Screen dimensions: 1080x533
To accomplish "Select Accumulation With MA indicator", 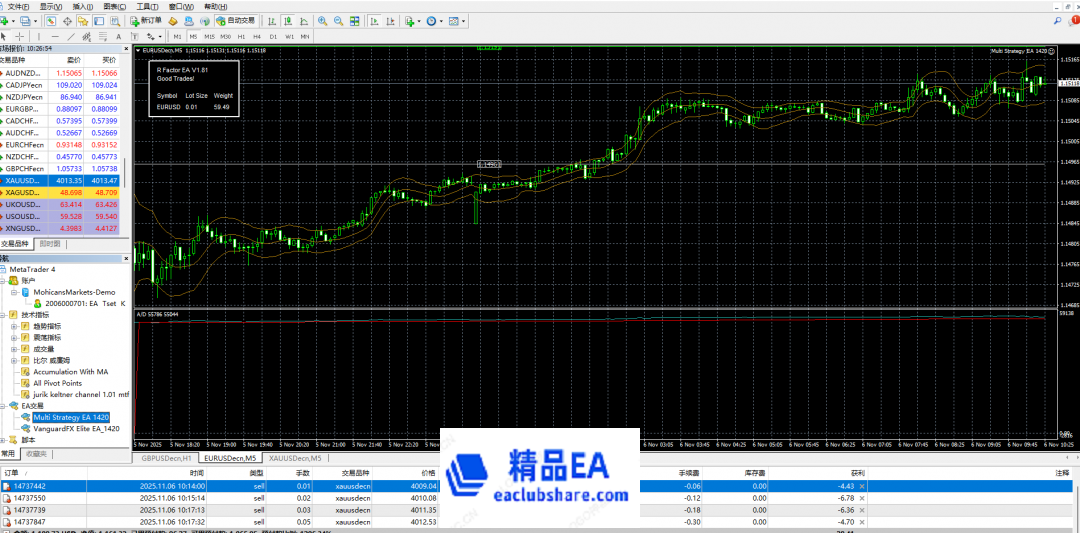I will (x=70, y=371).
